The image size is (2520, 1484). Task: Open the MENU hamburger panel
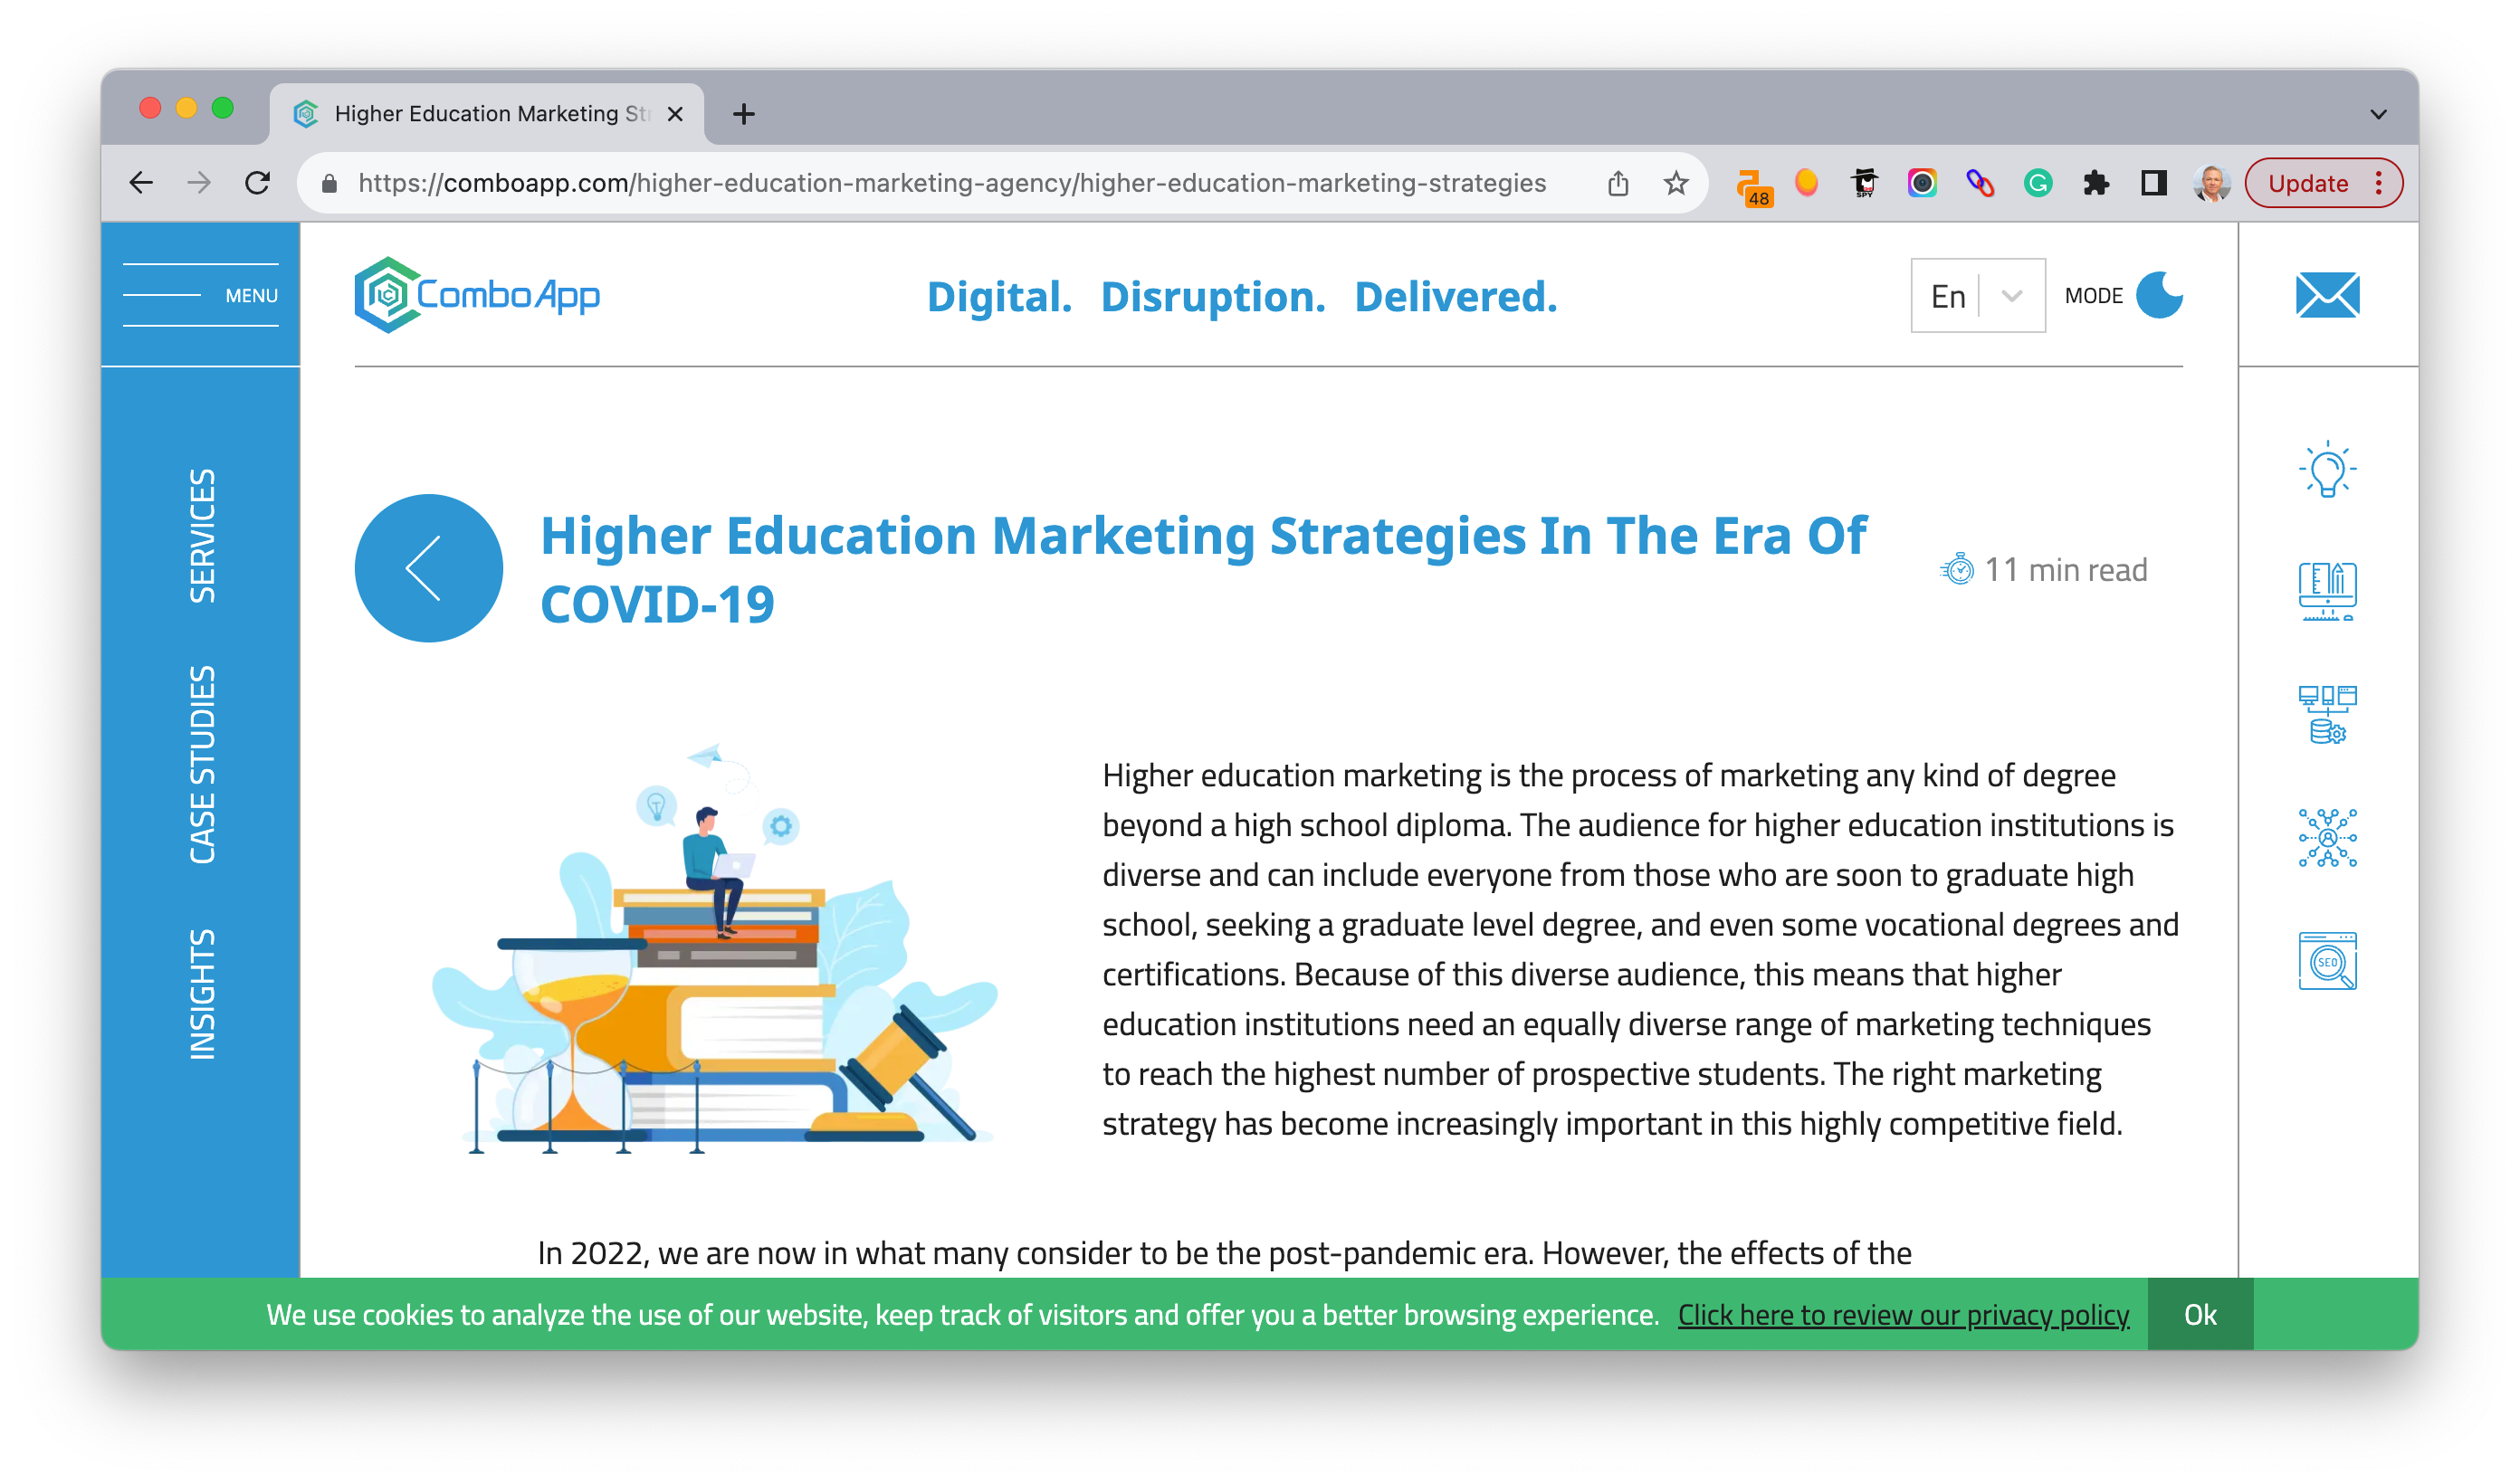[x=200, y=295]
